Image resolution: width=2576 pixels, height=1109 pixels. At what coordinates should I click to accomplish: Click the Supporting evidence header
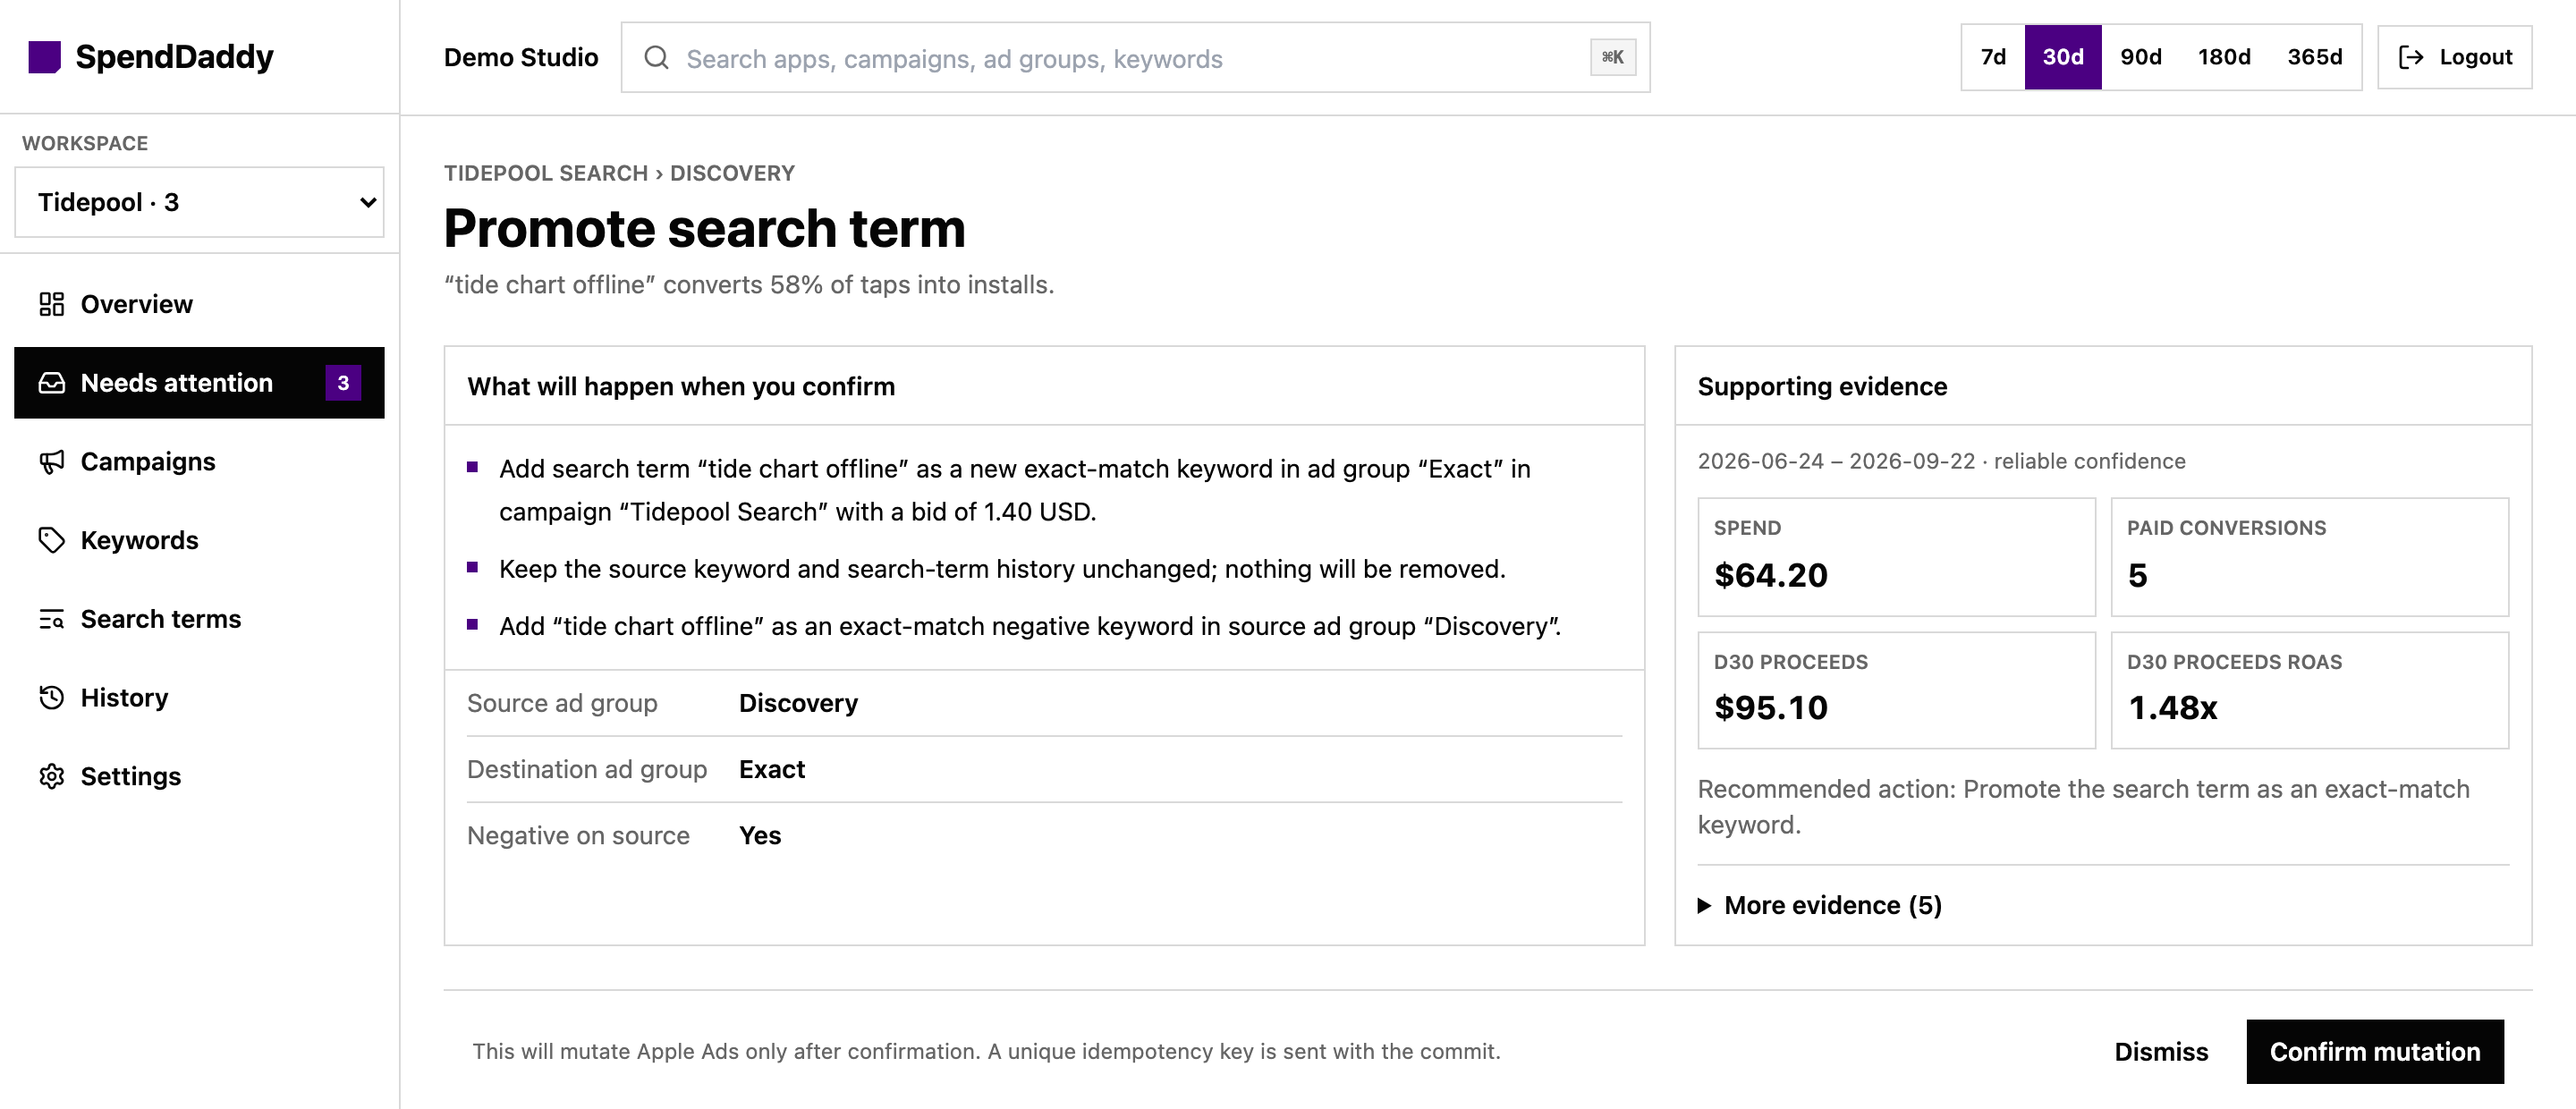pyautogui.click(x=1822, y=386)
